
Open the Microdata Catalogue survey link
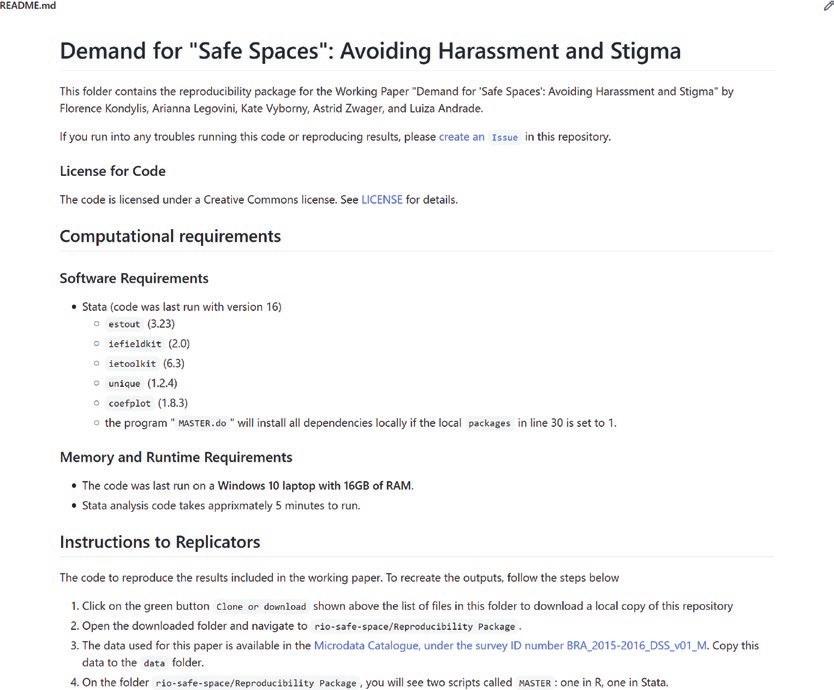click(x=510, y=646)
